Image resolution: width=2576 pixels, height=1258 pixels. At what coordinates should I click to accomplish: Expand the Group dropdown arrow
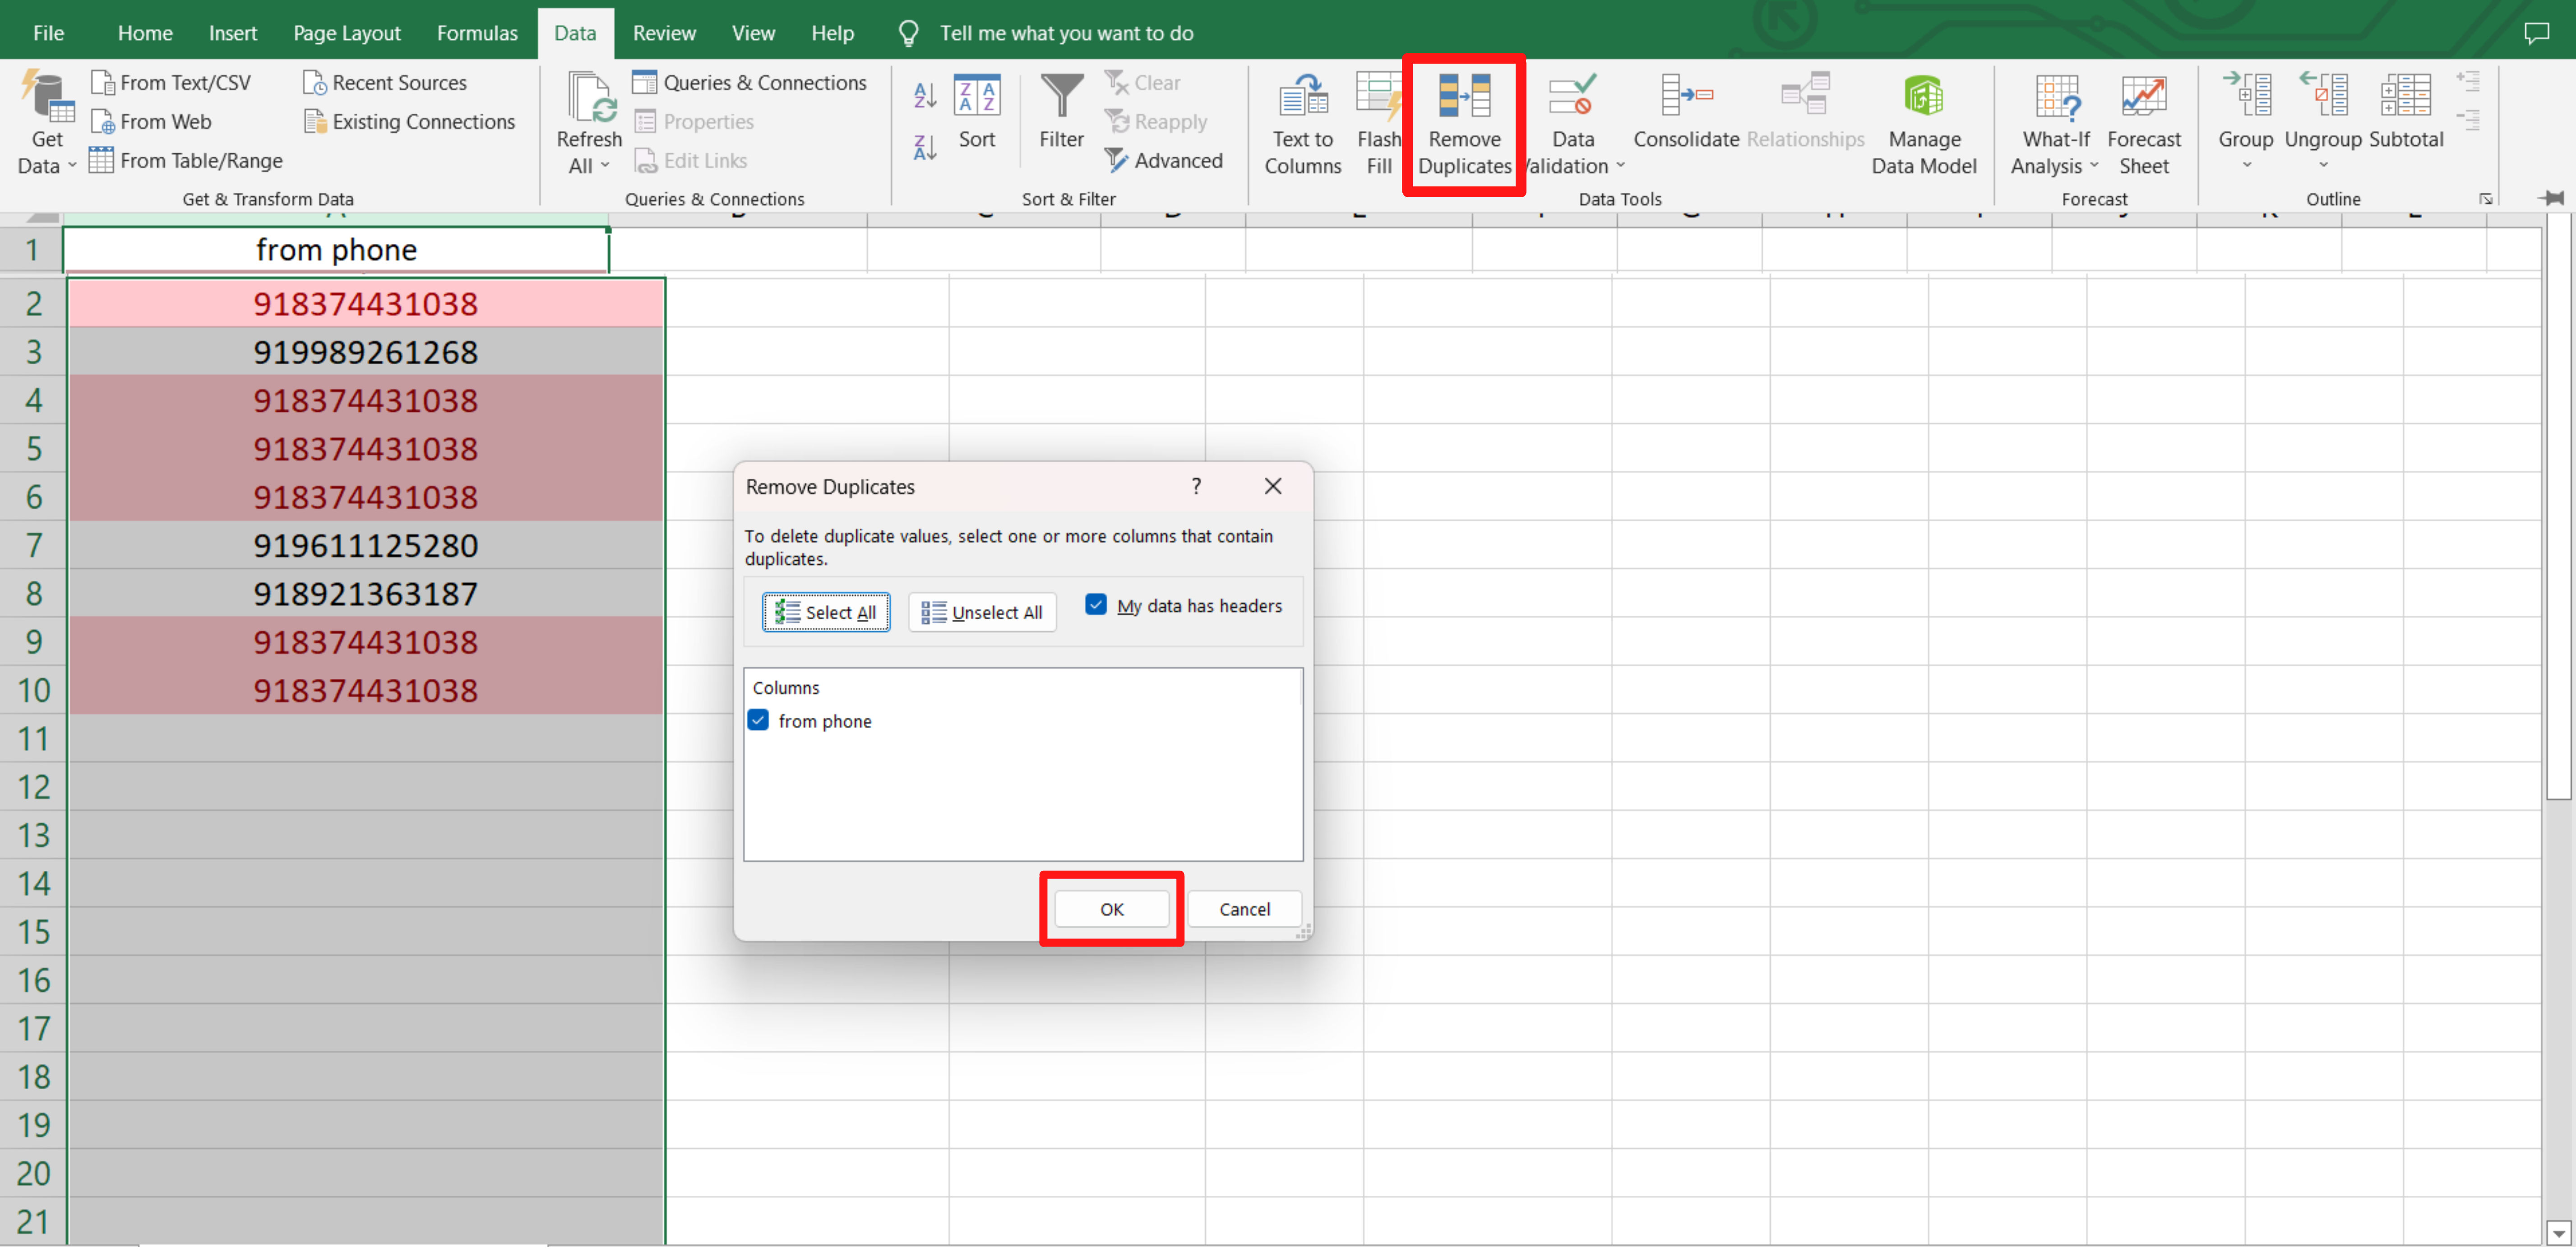coord(2246,166)
